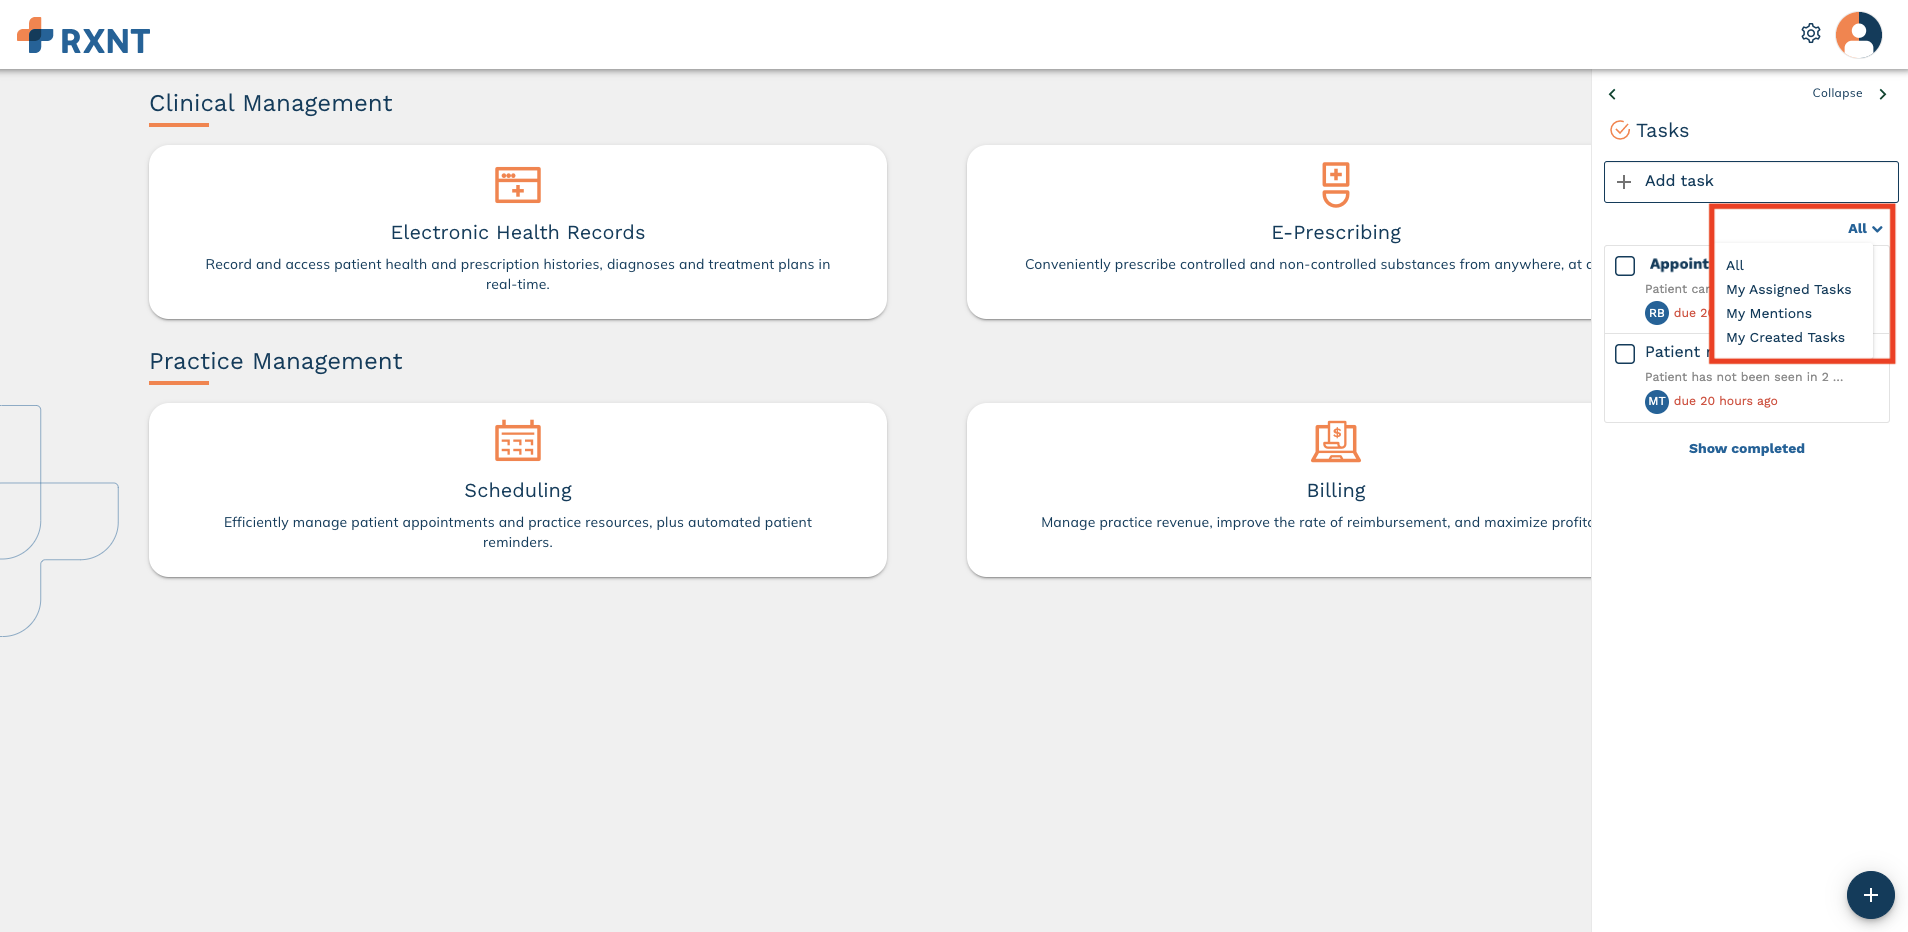Click the Electronic Health Records description text

(x=518, y=274)
